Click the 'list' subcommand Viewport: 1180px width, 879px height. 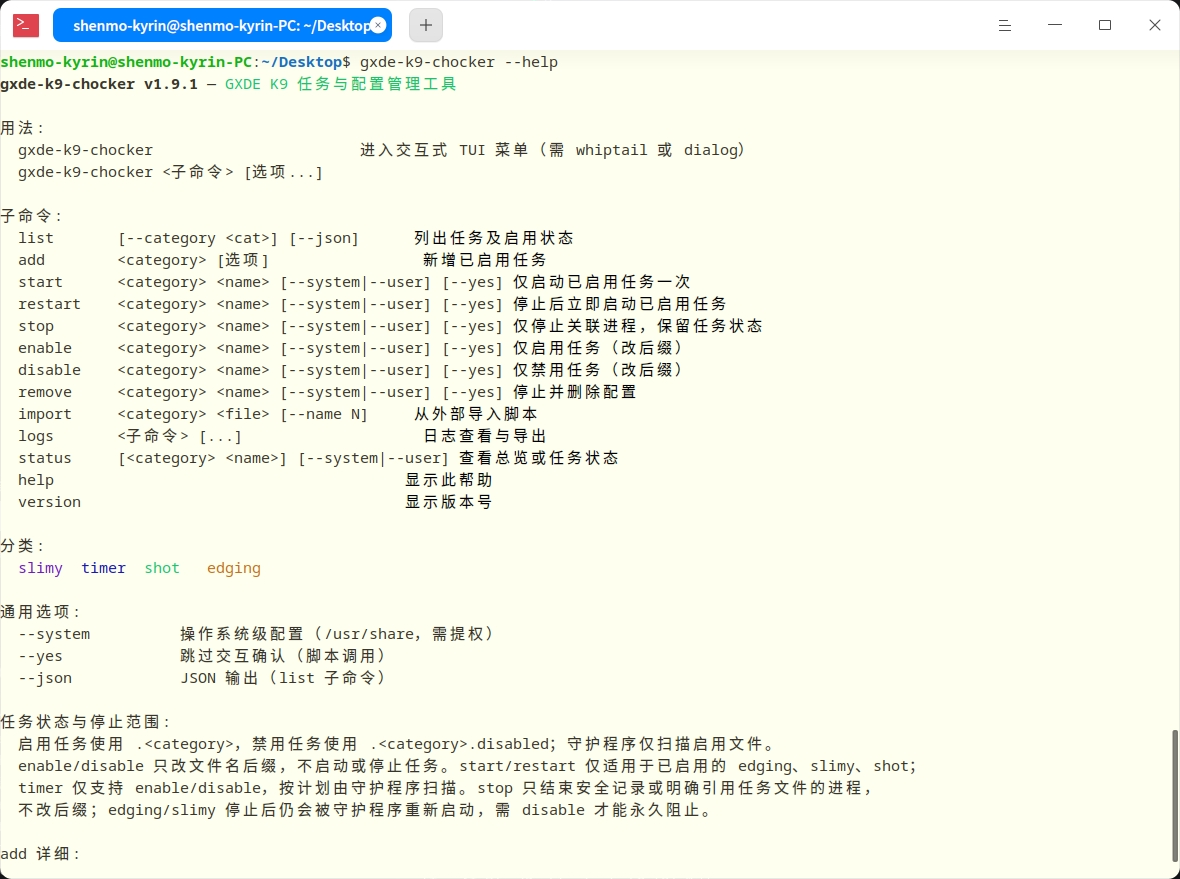(36, 238)
